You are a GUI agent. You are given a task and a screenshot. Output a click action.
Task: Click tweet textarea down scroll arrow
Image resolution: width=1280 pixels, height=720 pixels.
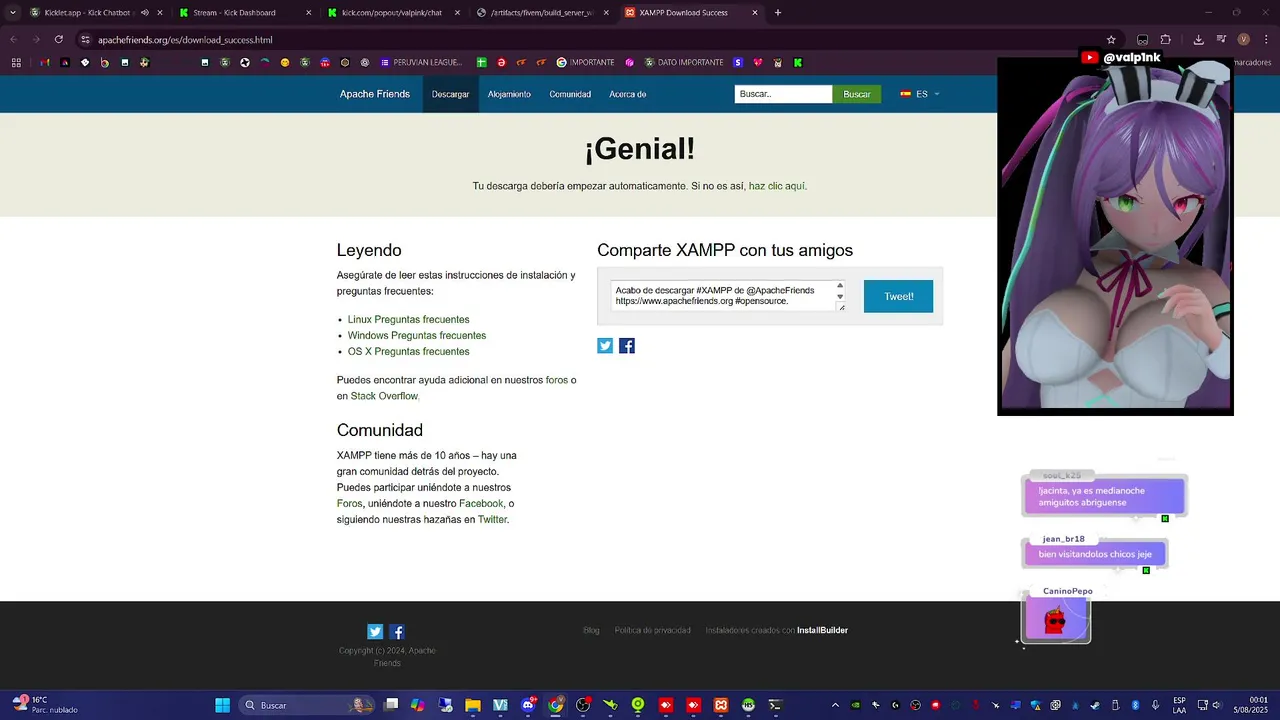[840, 297]
